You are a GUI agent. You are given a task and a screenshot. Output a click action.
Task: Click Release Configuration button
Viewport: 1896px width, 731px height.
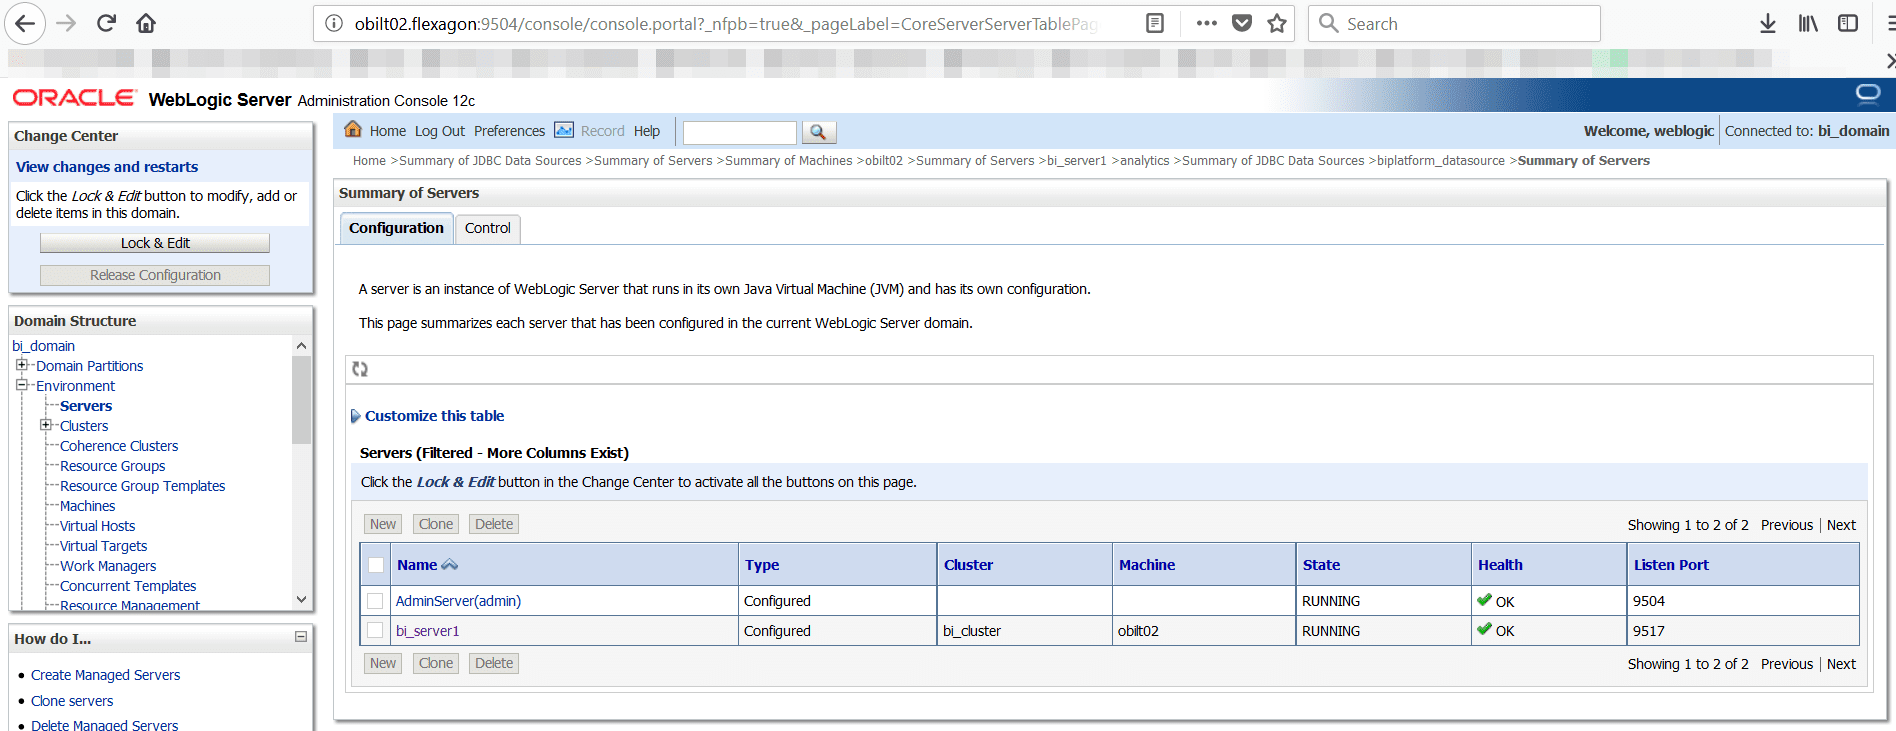(155, 275)
